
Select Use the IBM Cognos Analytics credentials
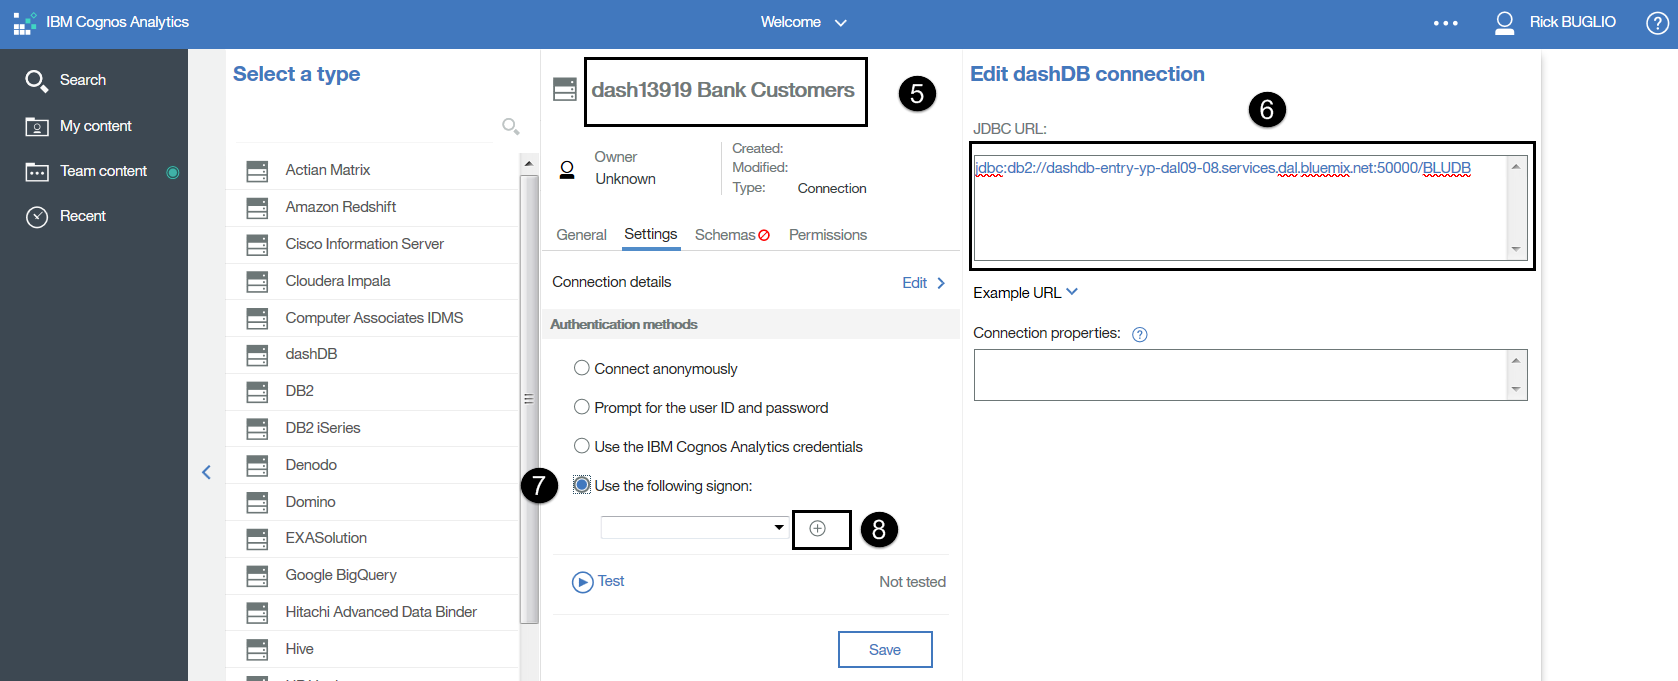tap(581, 446)
